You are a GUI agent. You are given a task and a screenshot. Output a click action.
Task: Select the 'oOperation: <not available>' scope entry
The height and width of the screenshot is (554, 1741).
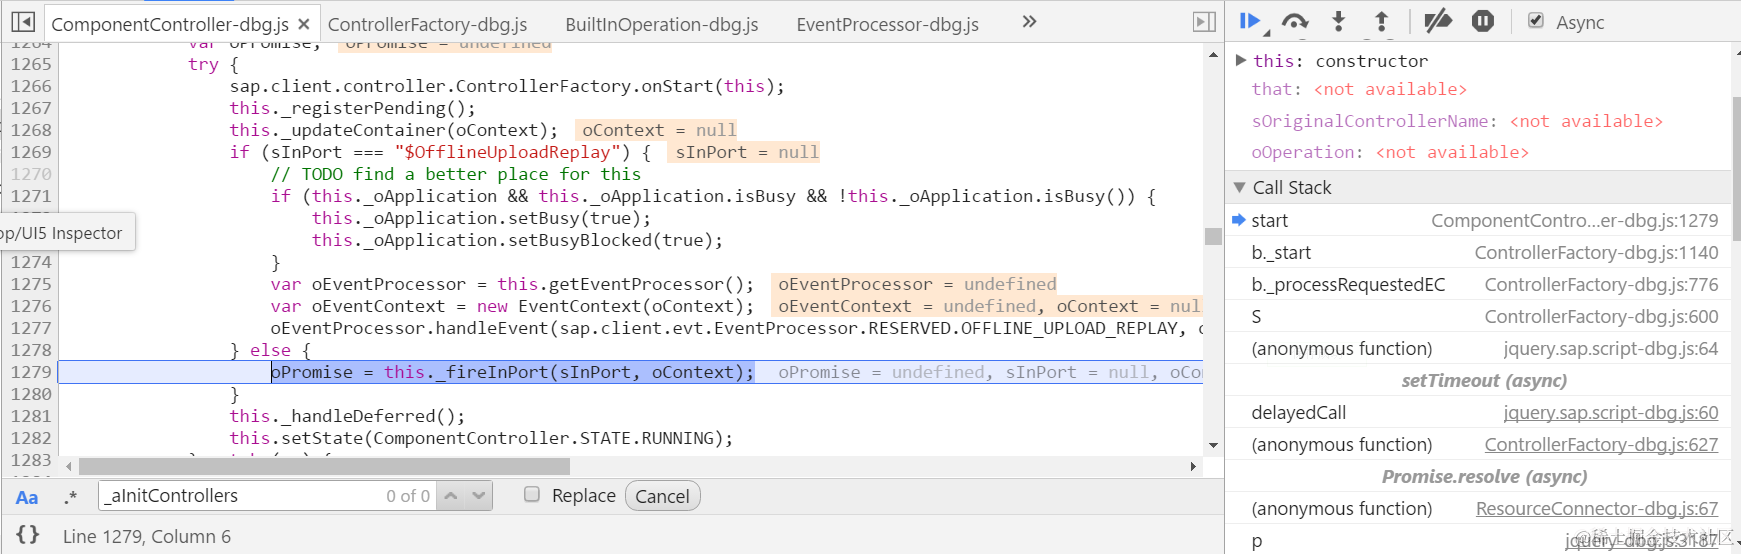pos(1390,153)
